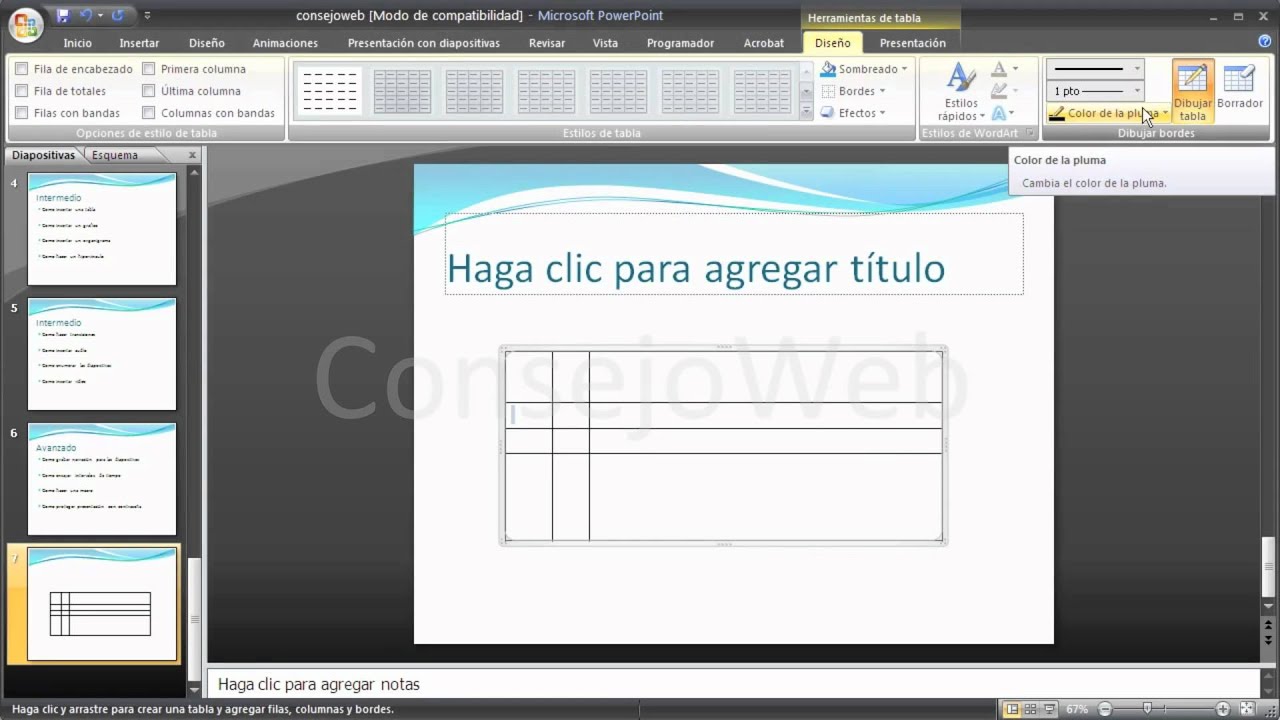This screenshot has height=720, width=1280.
Task: Apply the second table style thumbnail
Action: 402,91
